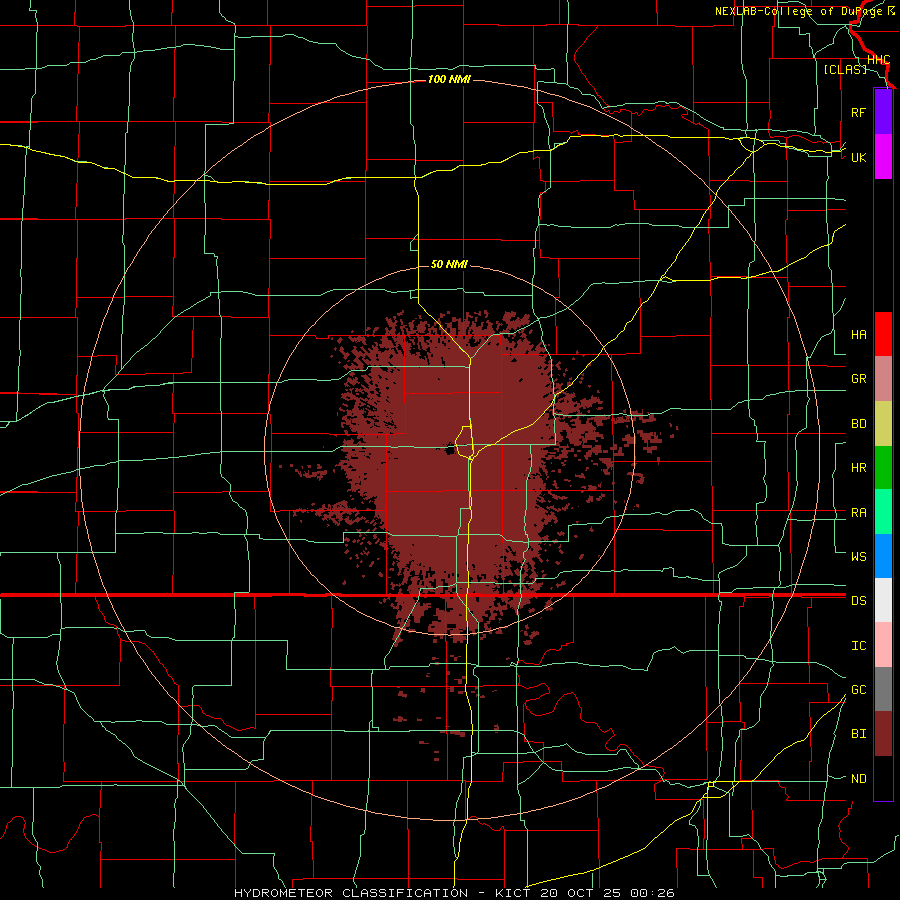The height and width of the screenshot is (900, 900).
Task: Click the KICT station identifier
Action: (514, 893)
